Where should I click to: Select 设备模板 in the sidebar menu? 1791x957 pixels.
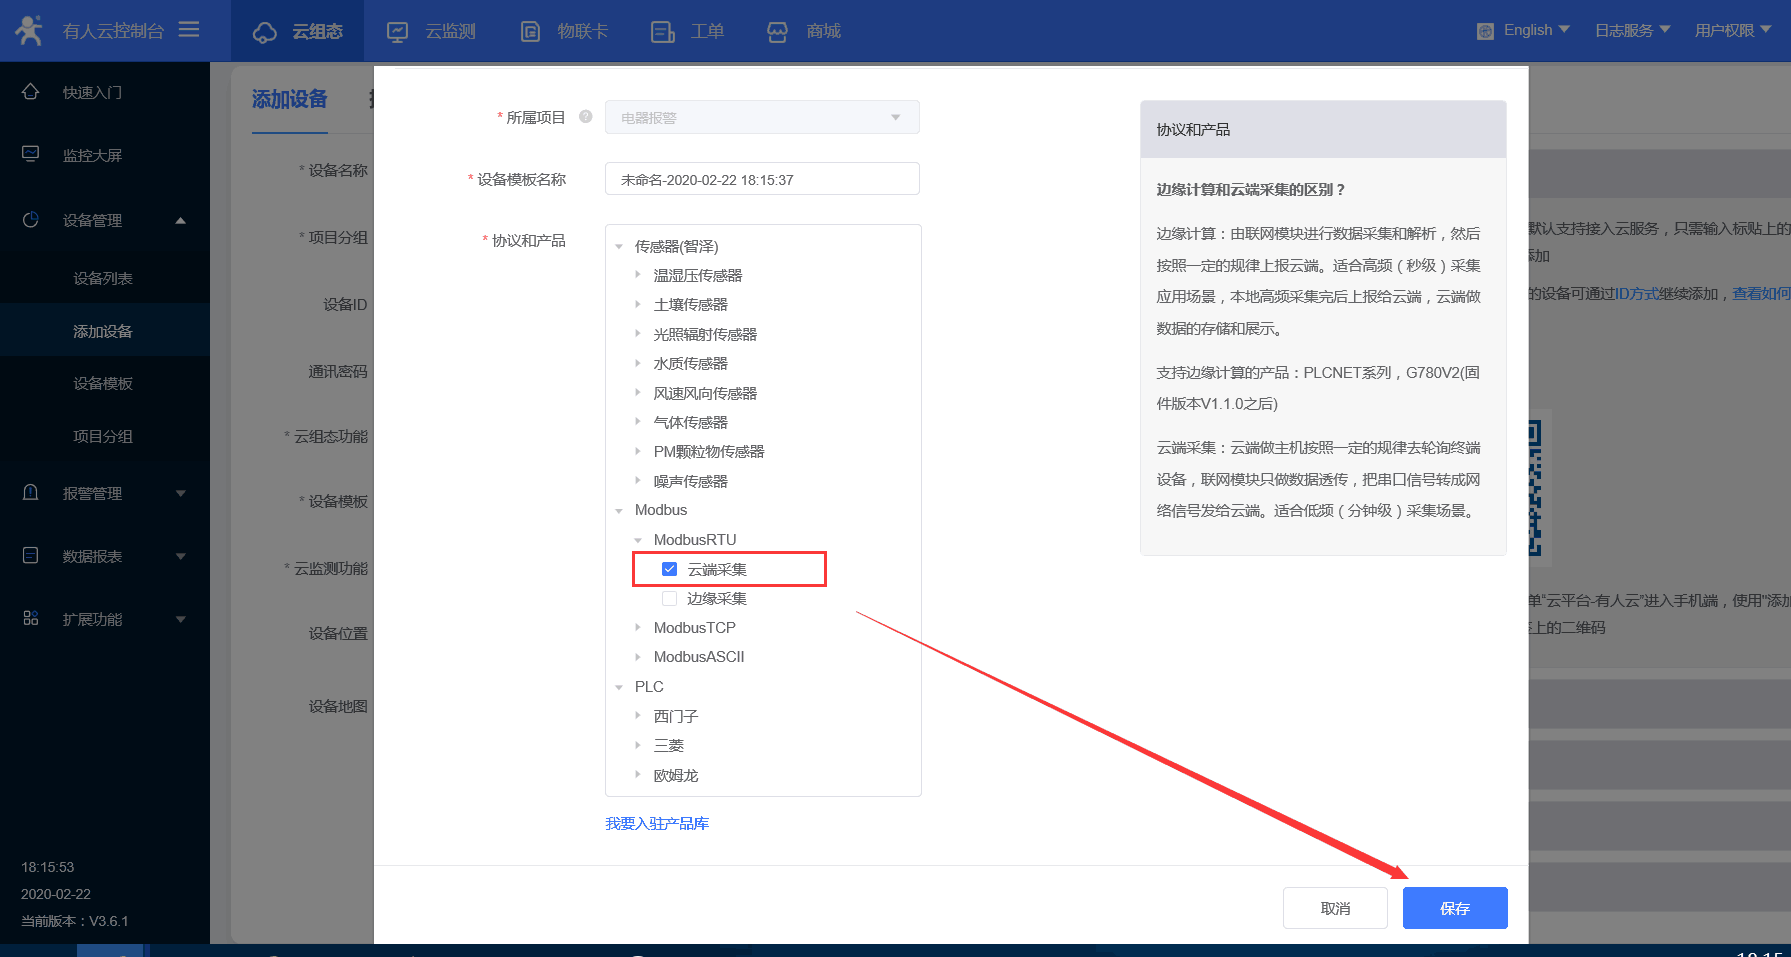103,383
